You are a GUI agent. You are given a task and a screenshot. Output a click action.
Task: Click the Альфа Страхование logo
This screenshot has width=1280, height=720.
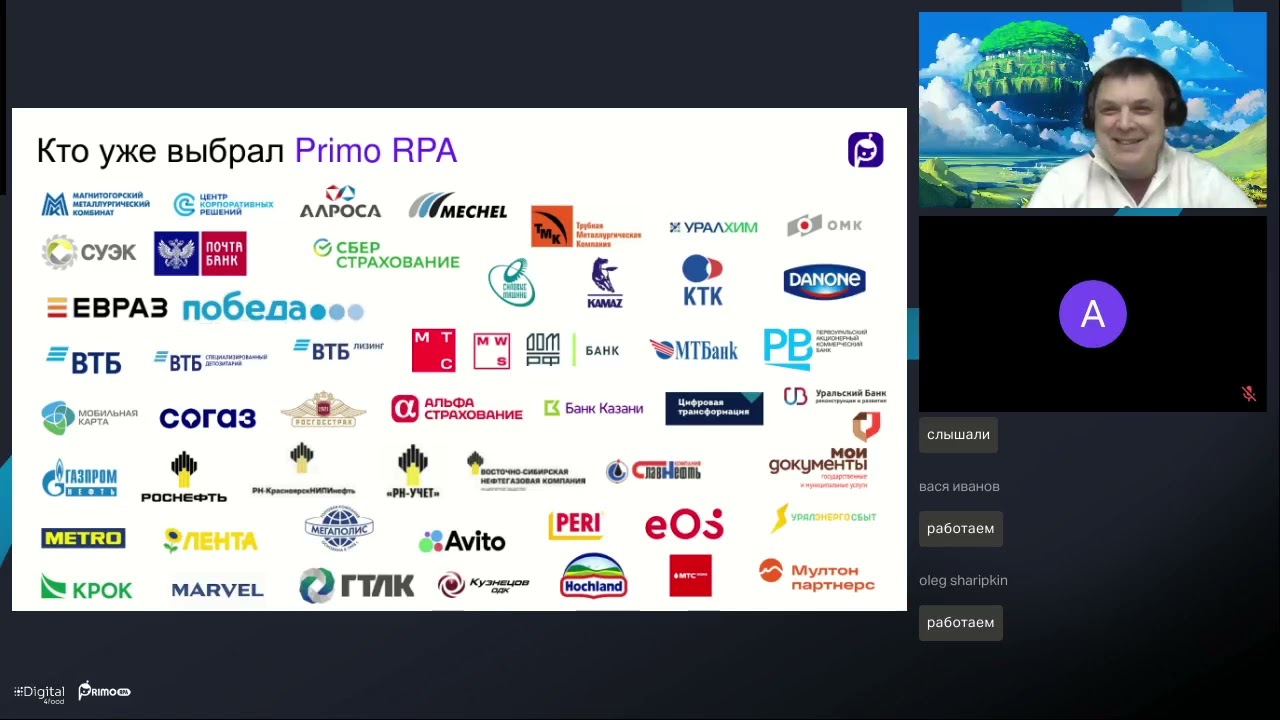tap(457, 408)
